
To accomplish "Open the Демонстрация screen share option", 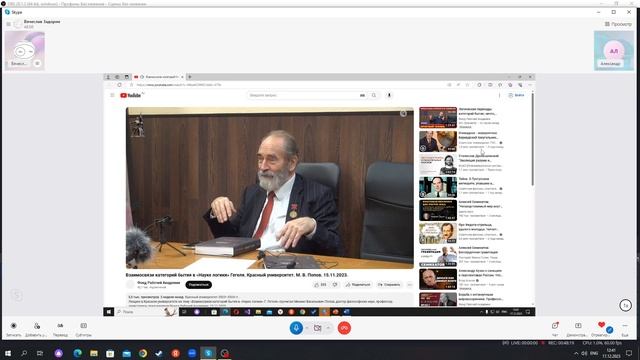I will click(578, 329).
